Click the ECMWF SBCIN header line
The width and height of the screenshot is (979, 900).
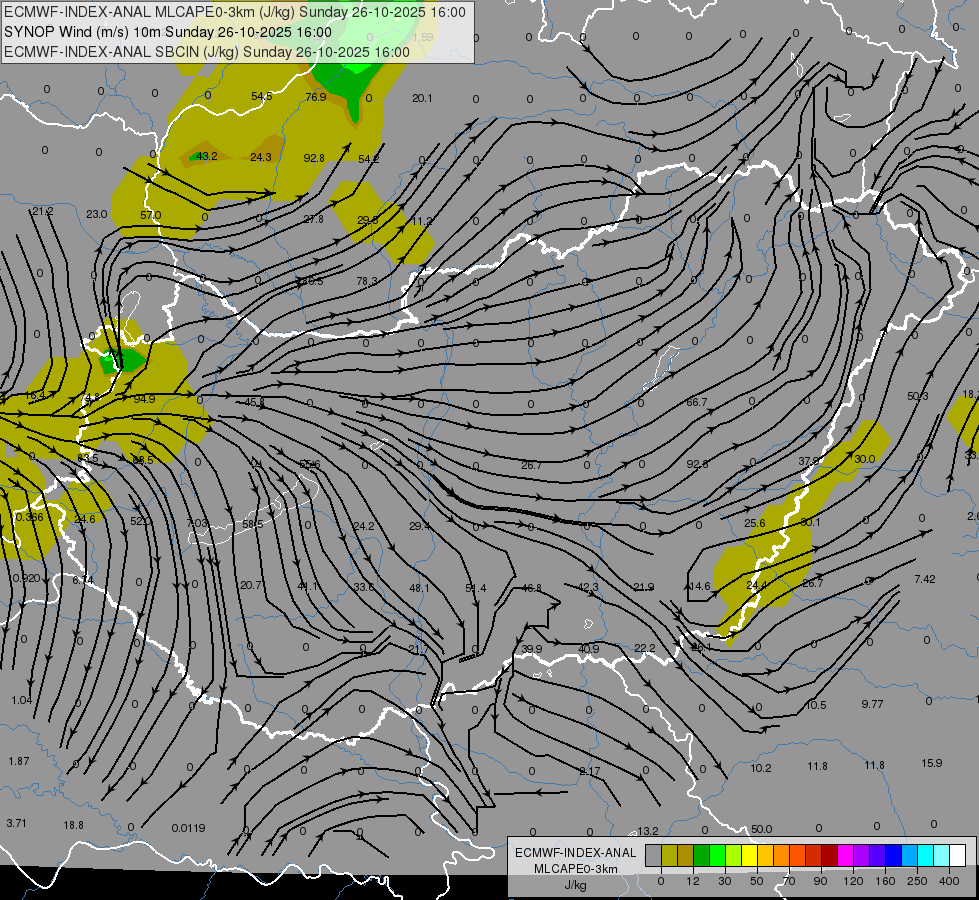coord(207,52)
